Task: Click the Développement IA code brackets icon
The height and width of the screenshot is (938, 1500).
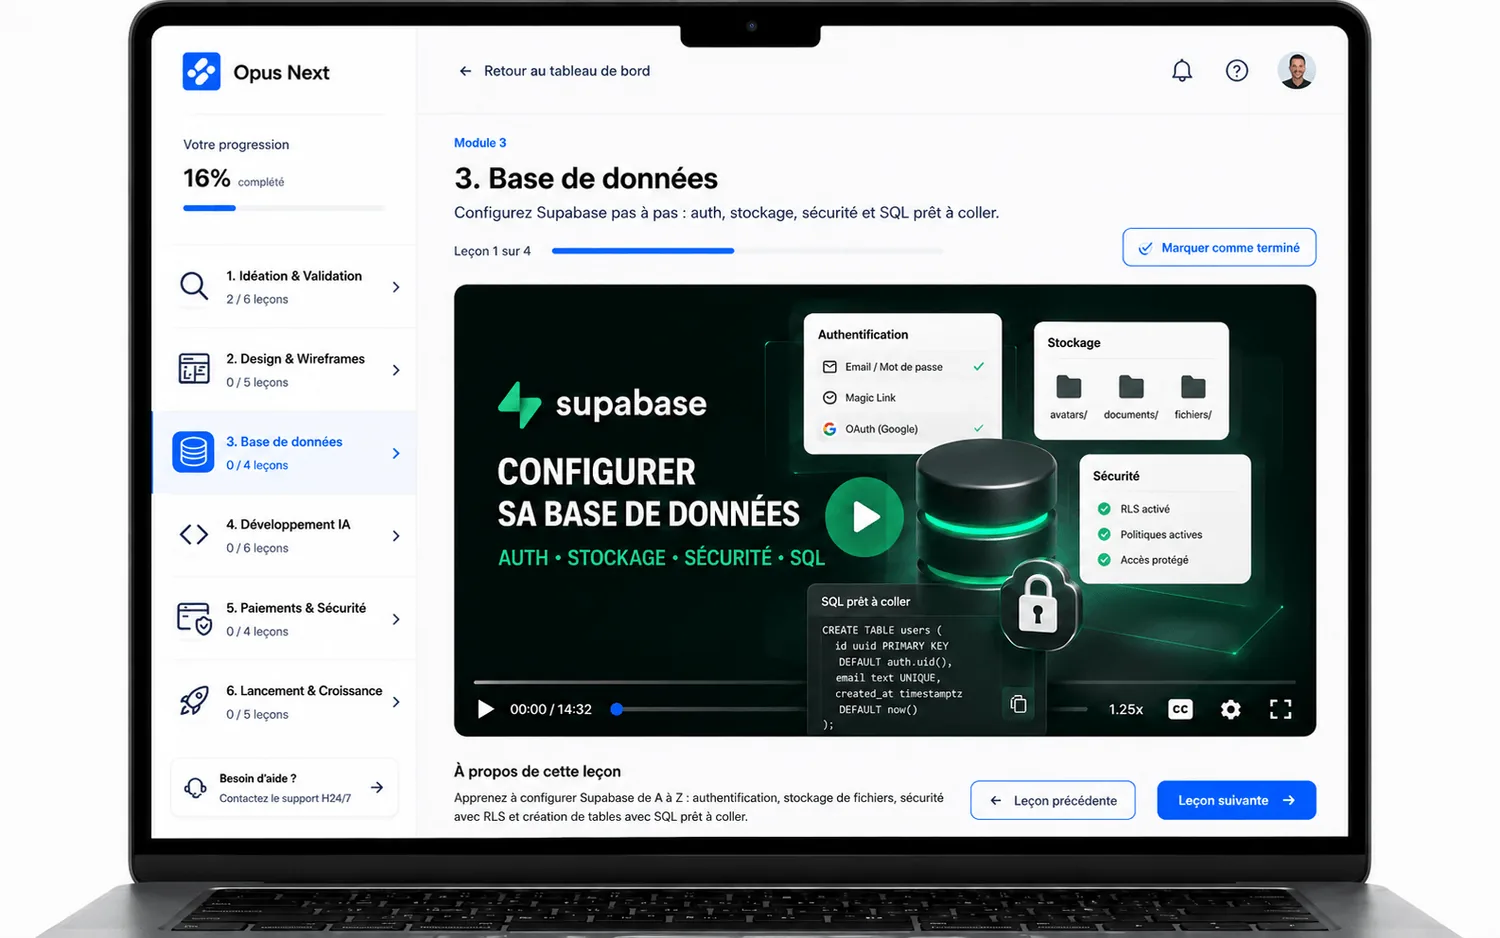Action: [194, 535]
